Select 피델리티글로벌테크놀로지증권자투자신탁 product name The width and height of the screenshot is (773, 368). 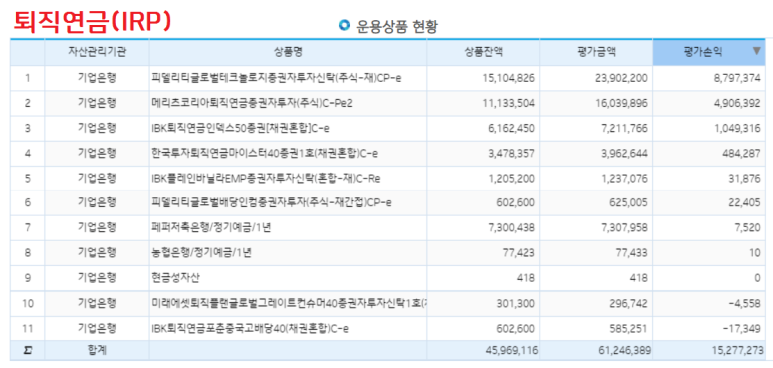(x=276, y=78)
